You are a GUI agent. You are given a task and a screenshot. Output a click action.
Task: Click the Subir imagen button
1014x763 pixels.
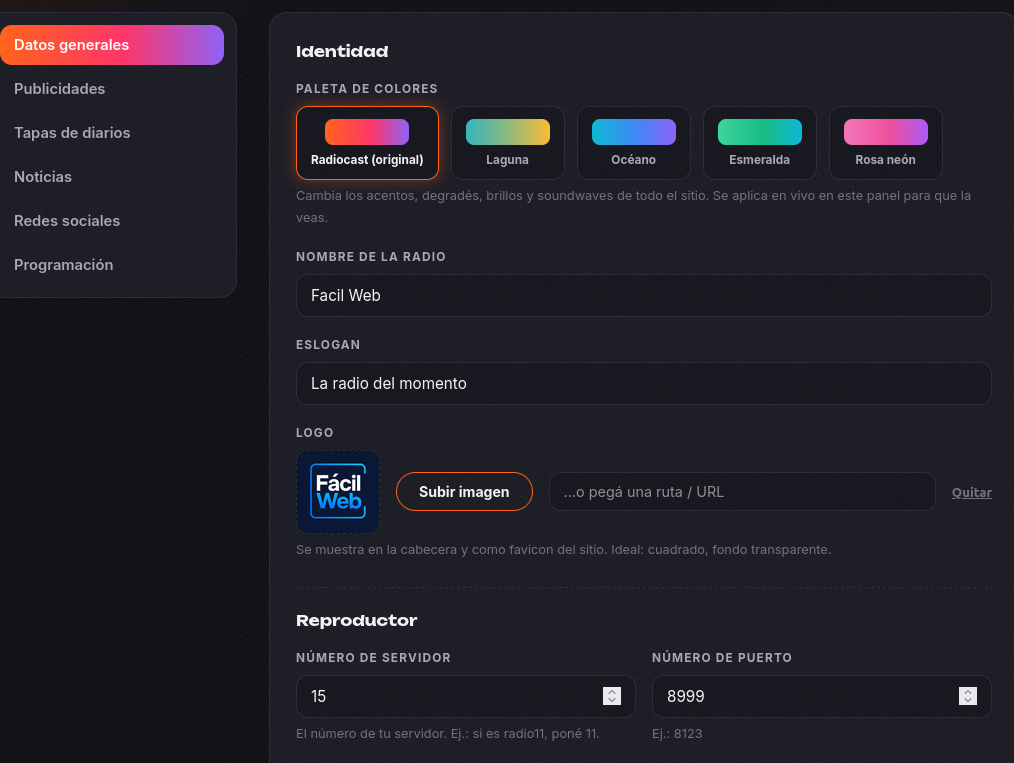pos(464,492)
